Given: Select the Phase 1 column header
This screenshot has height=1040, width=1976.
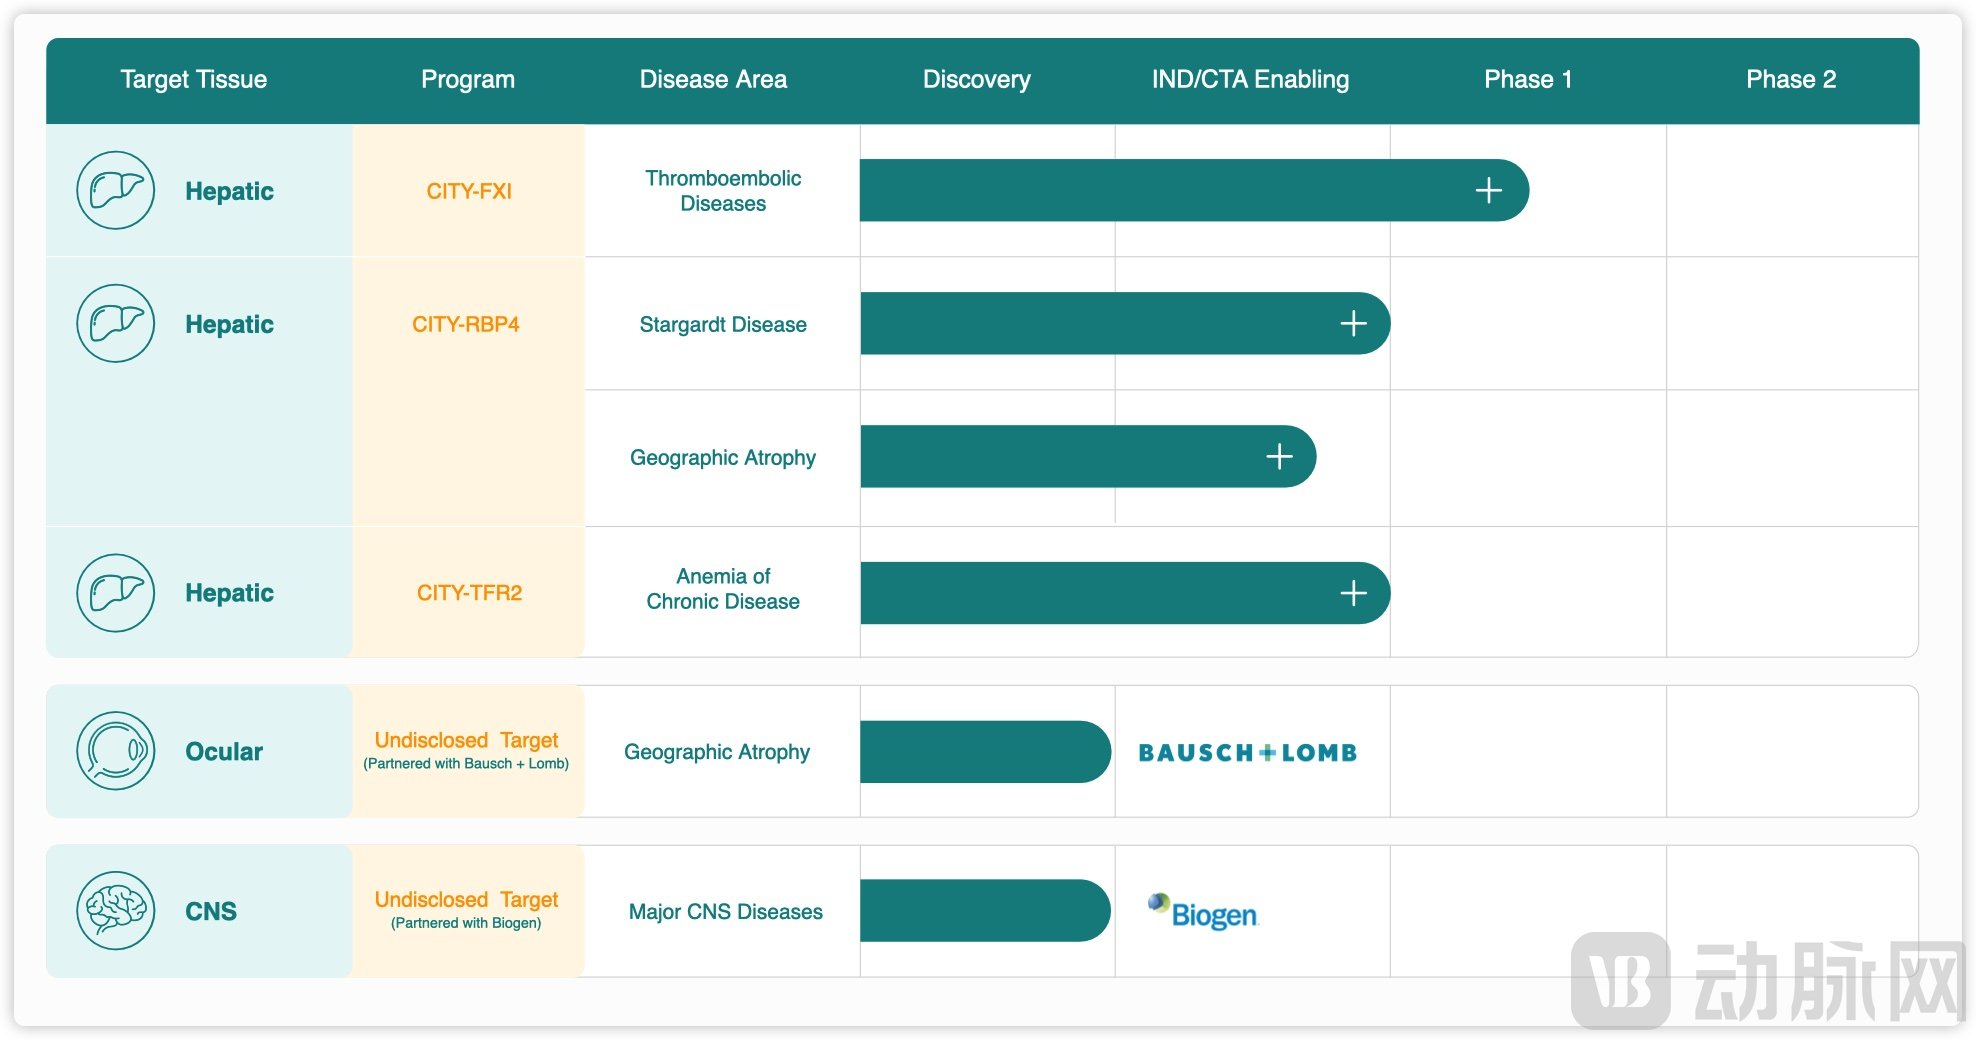Looking at the screenshot, I should pos(1528,79).
